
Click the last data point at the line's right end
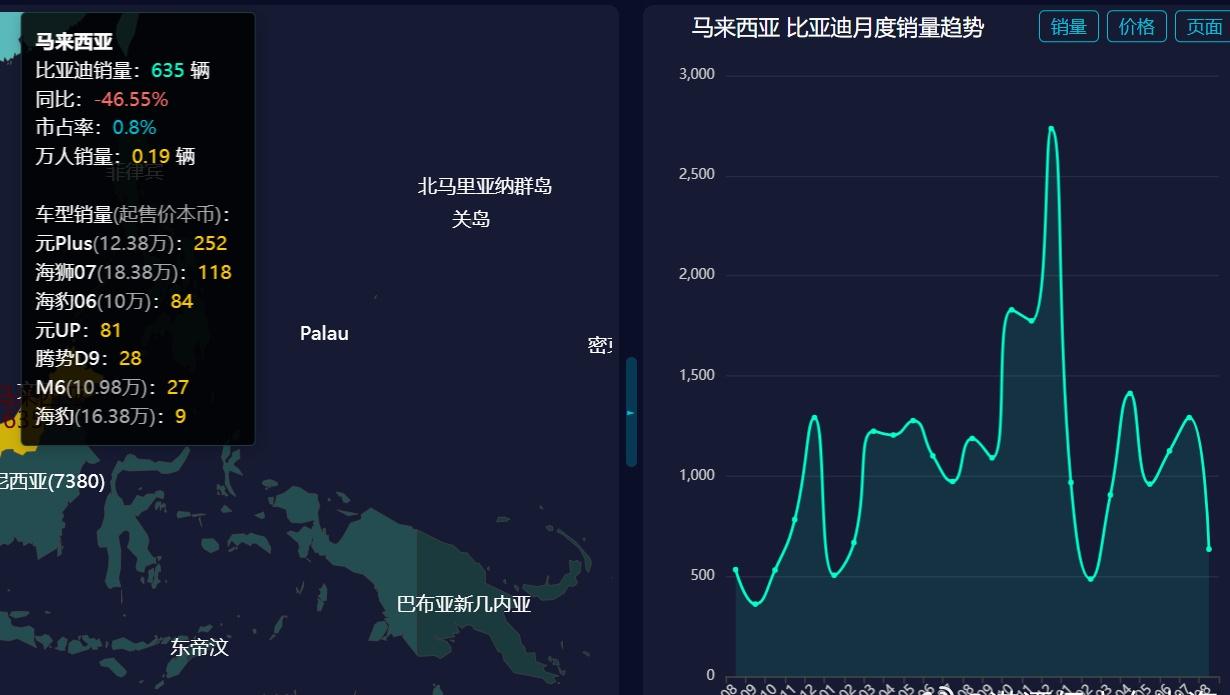click(1209, 549)
